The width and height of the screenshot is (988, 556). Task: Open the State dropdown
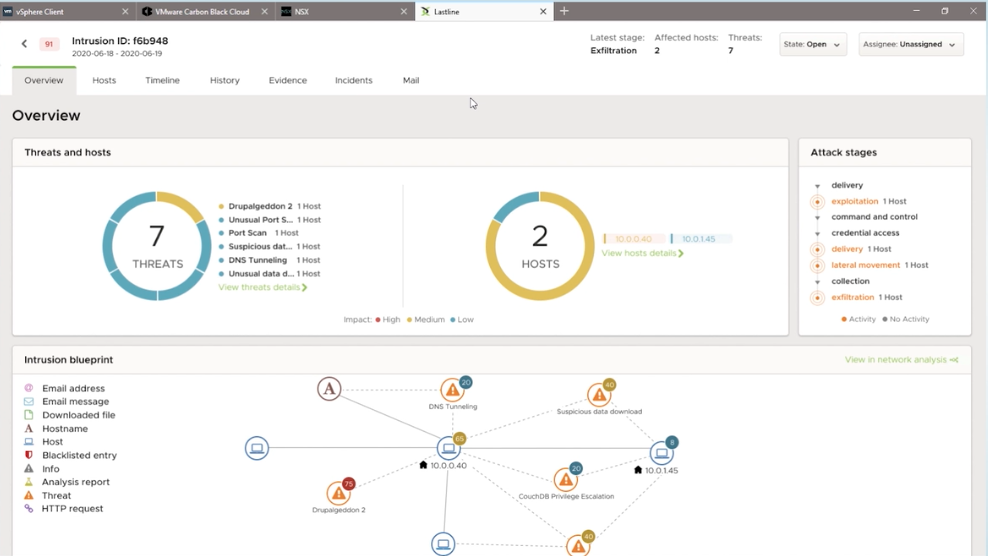812,45
